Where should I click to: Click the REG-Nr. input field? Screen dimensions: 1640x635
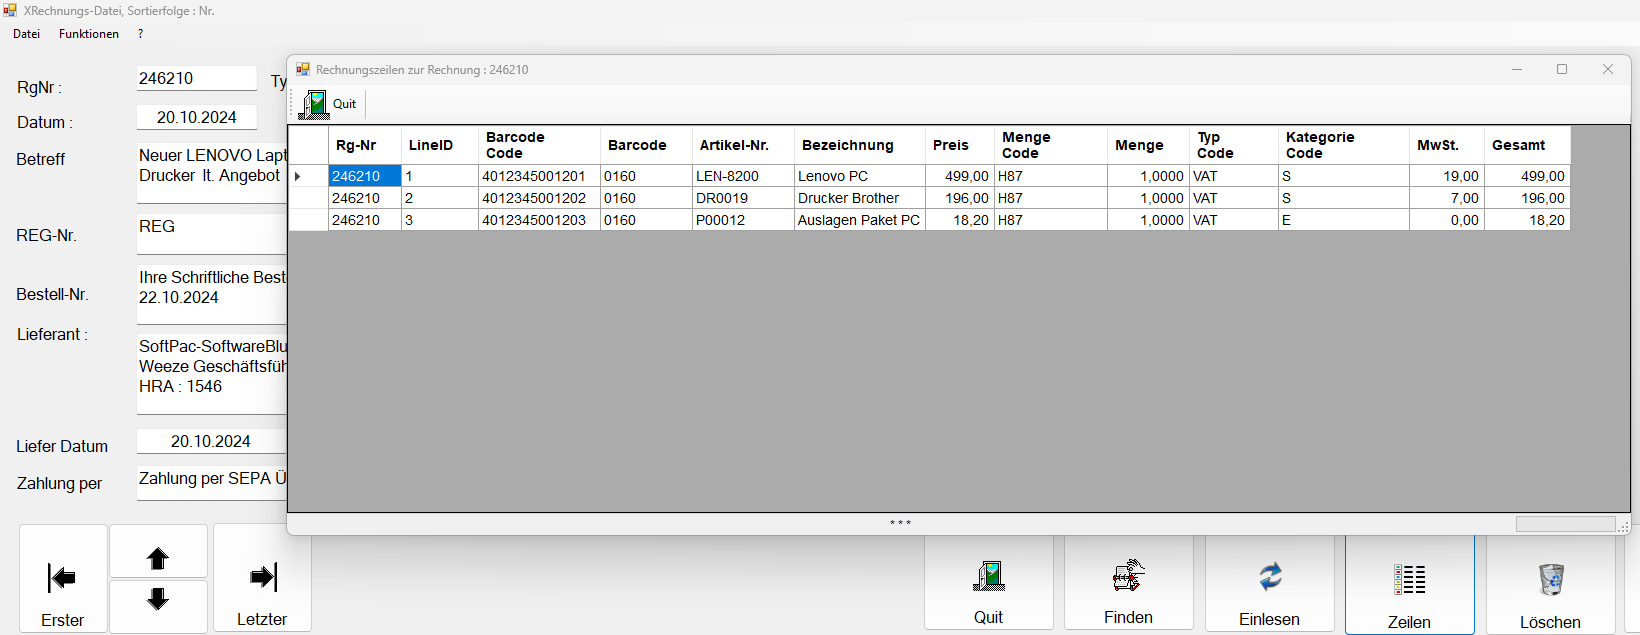(212, 234)
